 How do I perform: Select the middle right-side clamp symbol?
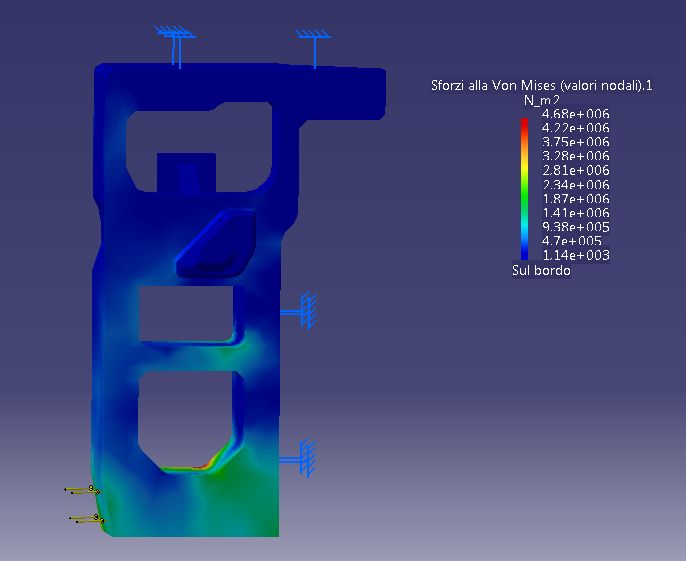(299, 311)
